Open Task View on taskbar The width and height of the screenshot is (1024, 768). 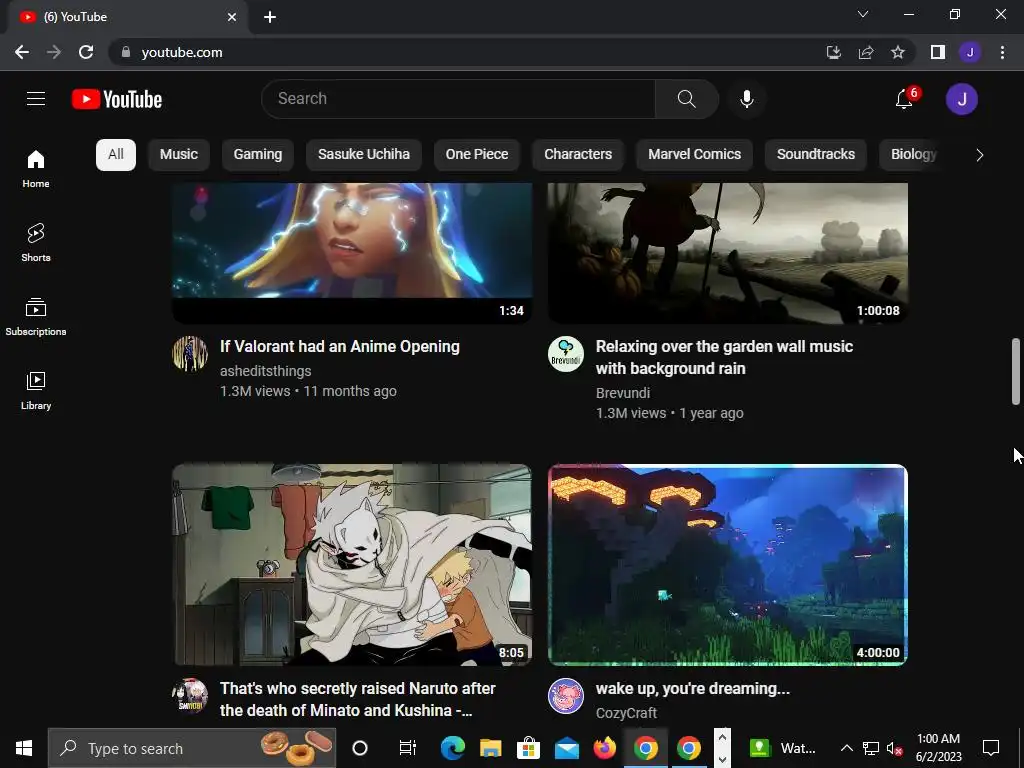tap(408, 748)
